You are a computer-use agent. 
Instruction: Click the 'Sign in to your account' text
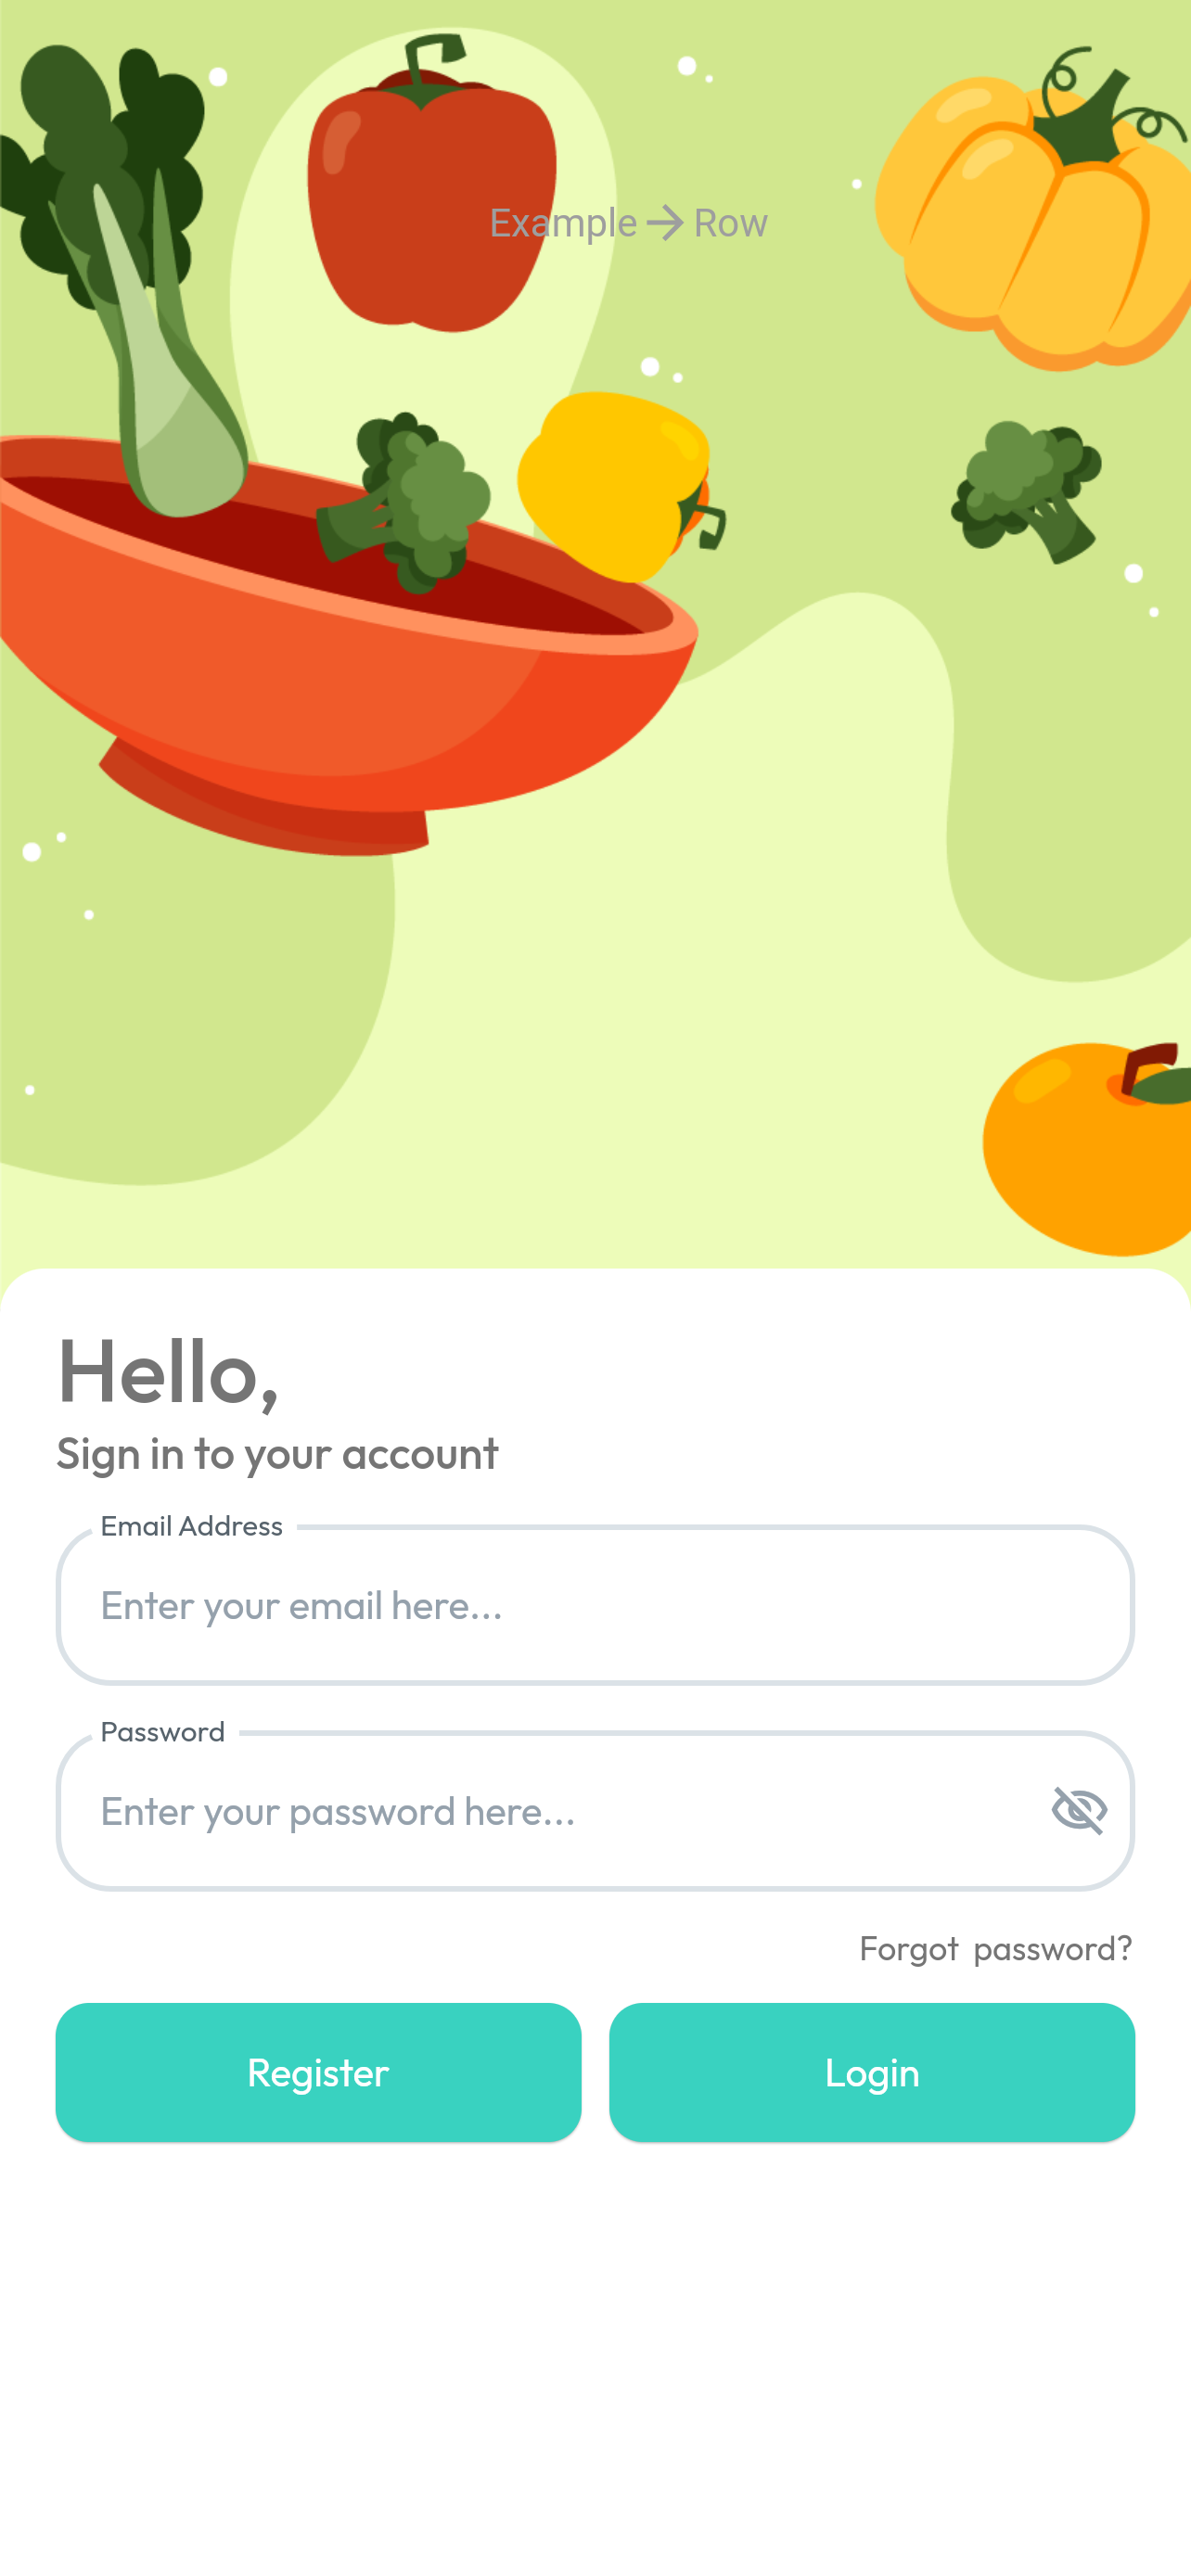pyautogui.click(x=277, y=1454)
